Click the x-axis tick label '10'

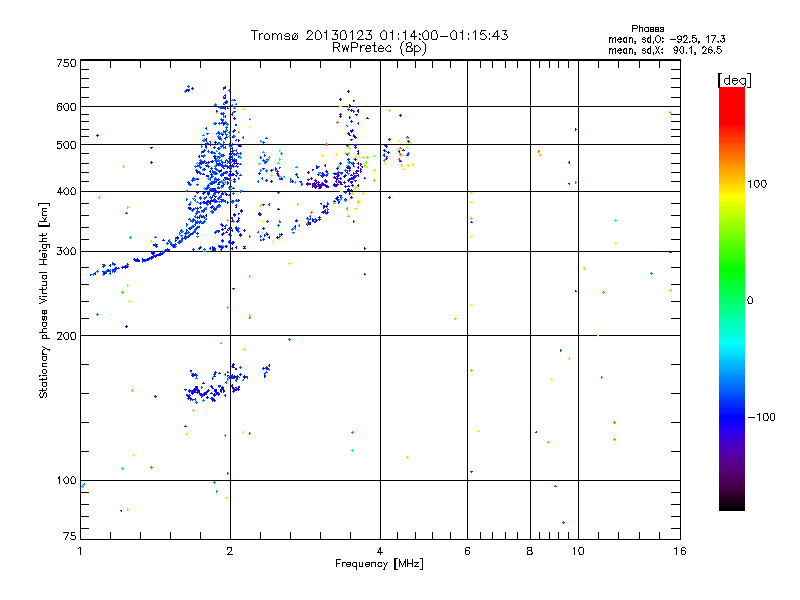tap(578, 551)
